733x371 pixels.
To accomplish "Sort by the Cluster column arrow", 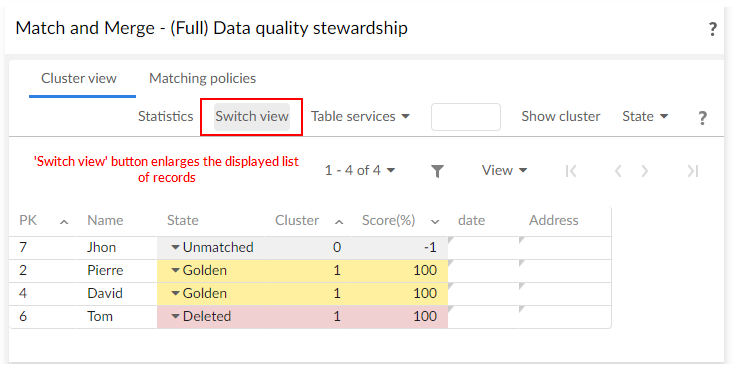I will 339,221.
